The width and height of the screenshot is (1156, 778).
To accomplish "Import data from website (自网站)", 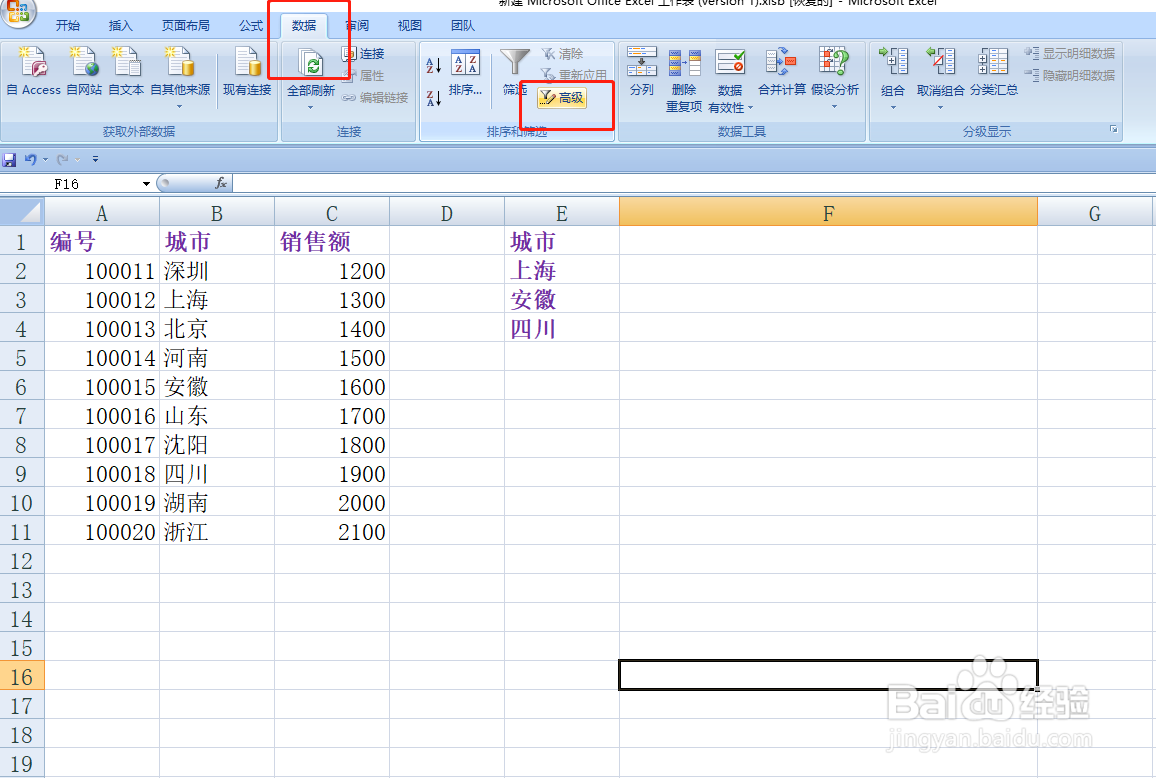I will (x=84, y=71).
